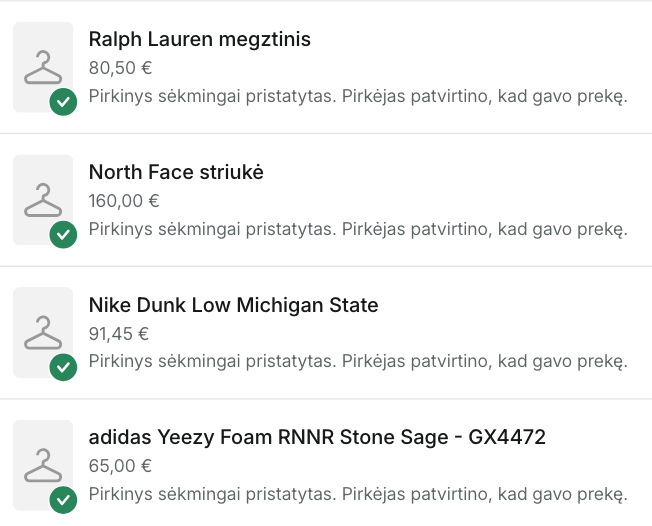The width and height of the screenshot is (652, 526).
Task: Click delivery status text under North Face striukė
Action: [x=357, y=229]
